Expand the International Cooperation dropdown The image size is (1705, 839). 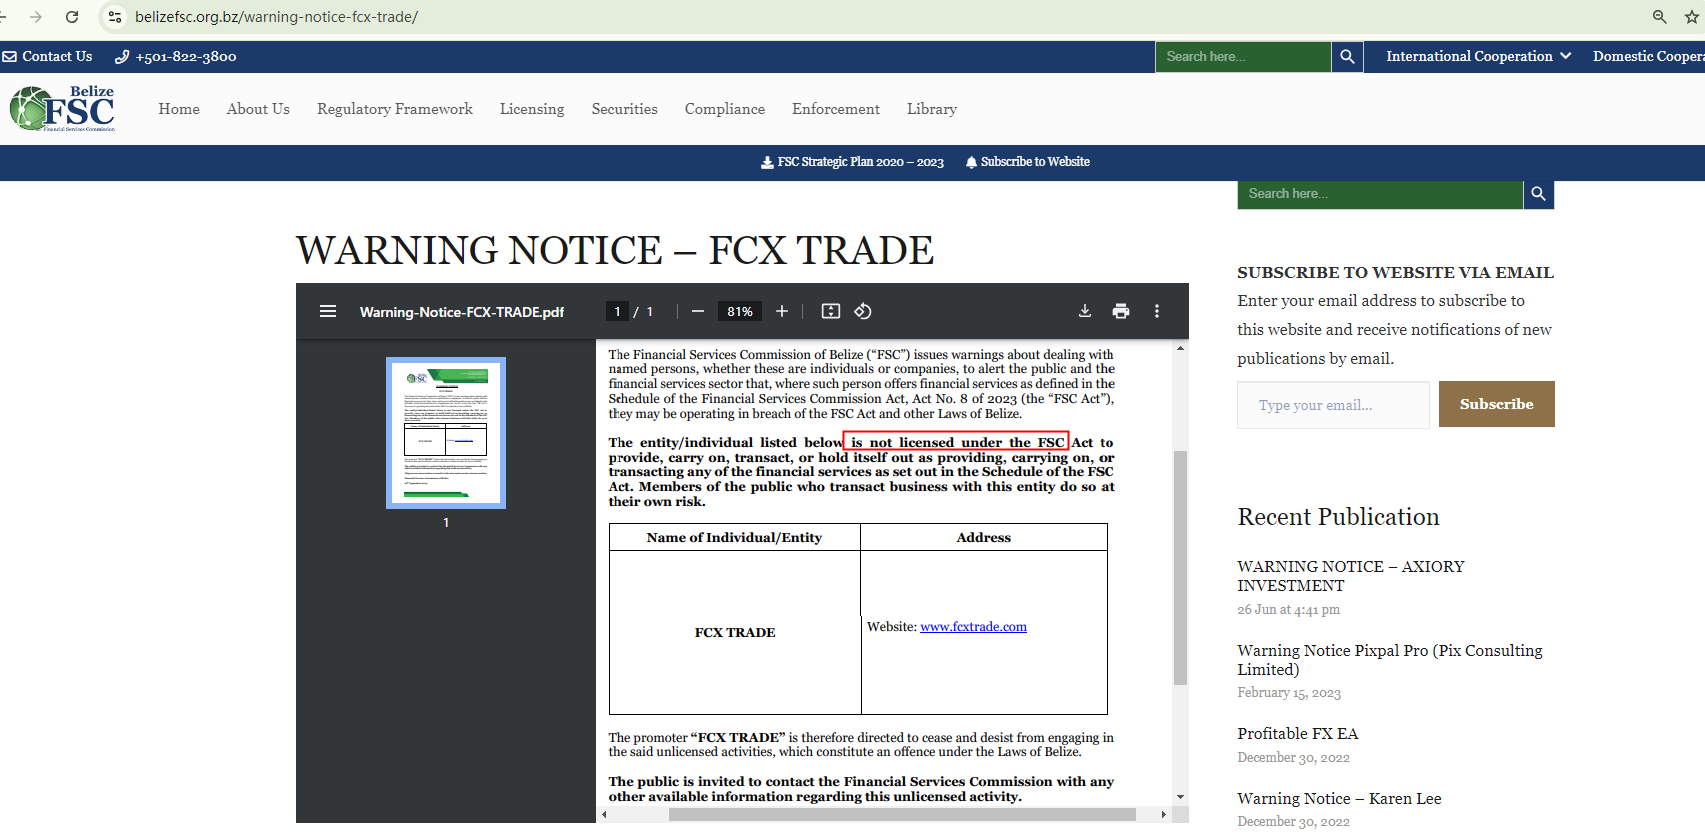pyautogui.click(x=1478, y=57)
